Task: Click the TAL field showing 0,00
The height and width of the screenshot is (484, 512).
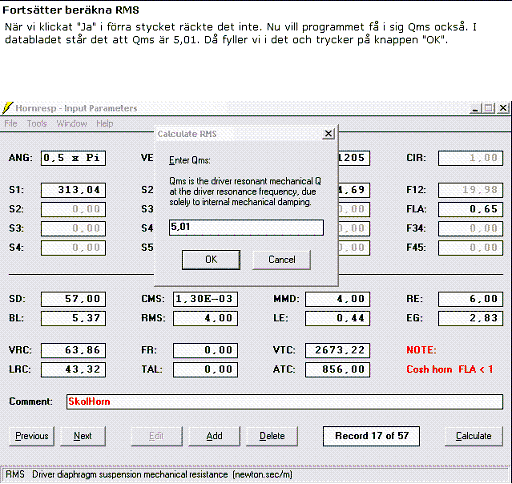Action: tap(205, 370)
